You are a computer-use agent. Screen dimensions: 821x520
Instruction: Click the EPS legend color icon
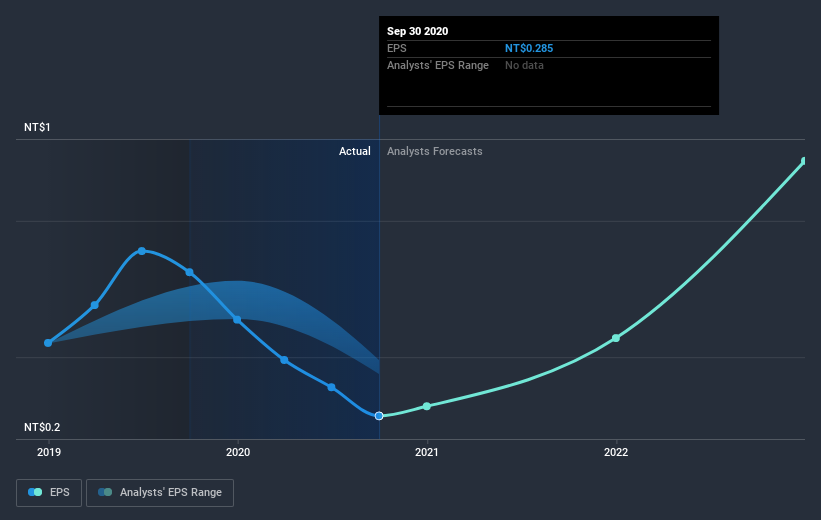[35, 492]
